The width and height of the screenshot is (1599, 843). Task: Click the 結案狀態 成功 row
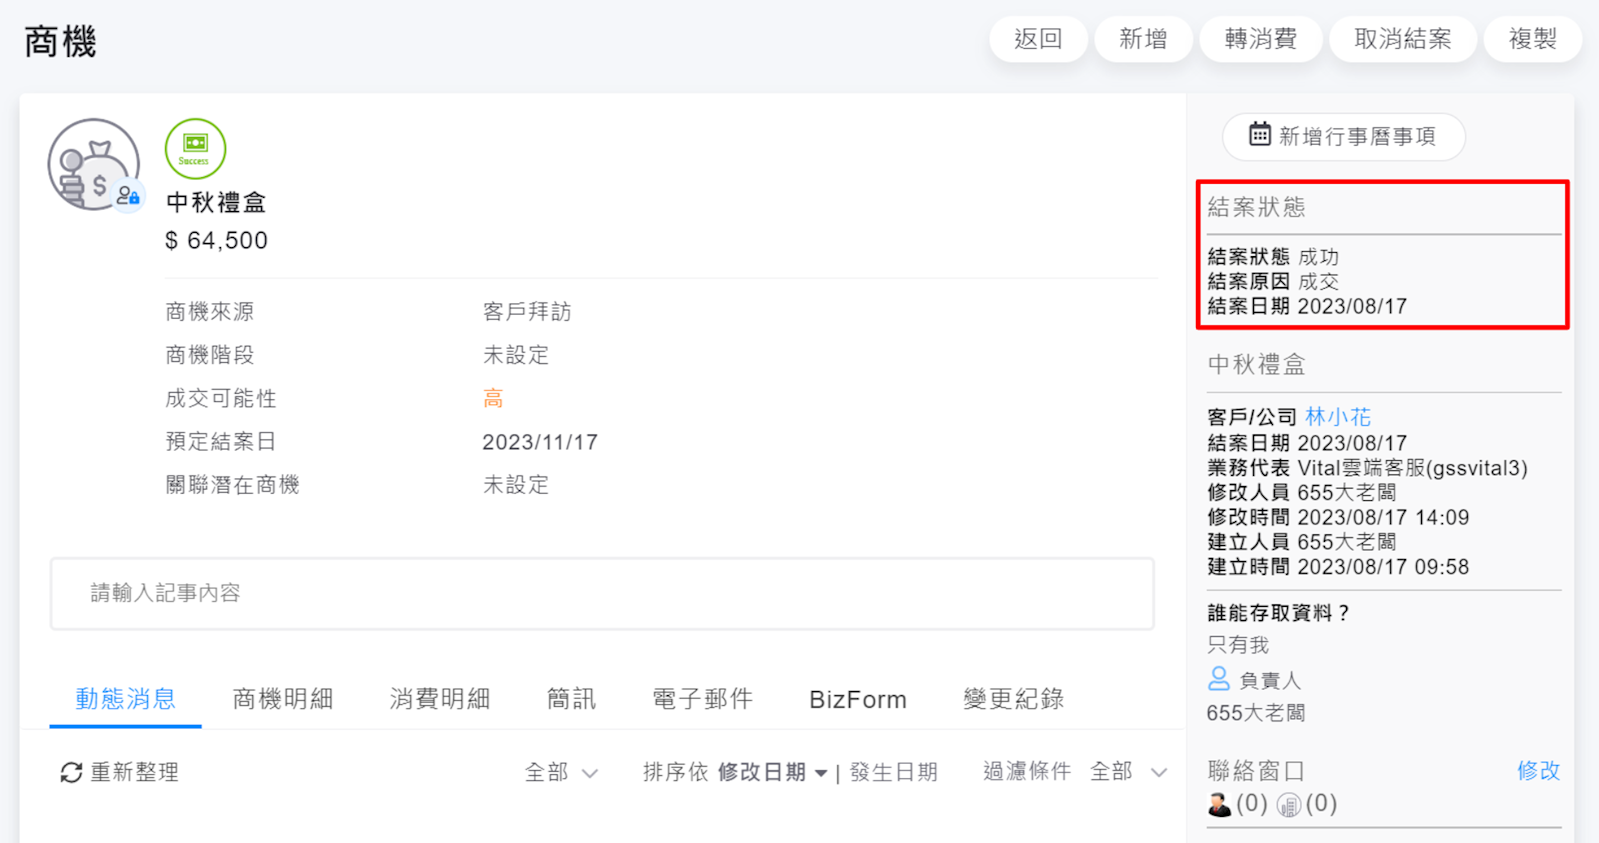click(1273, 257)
